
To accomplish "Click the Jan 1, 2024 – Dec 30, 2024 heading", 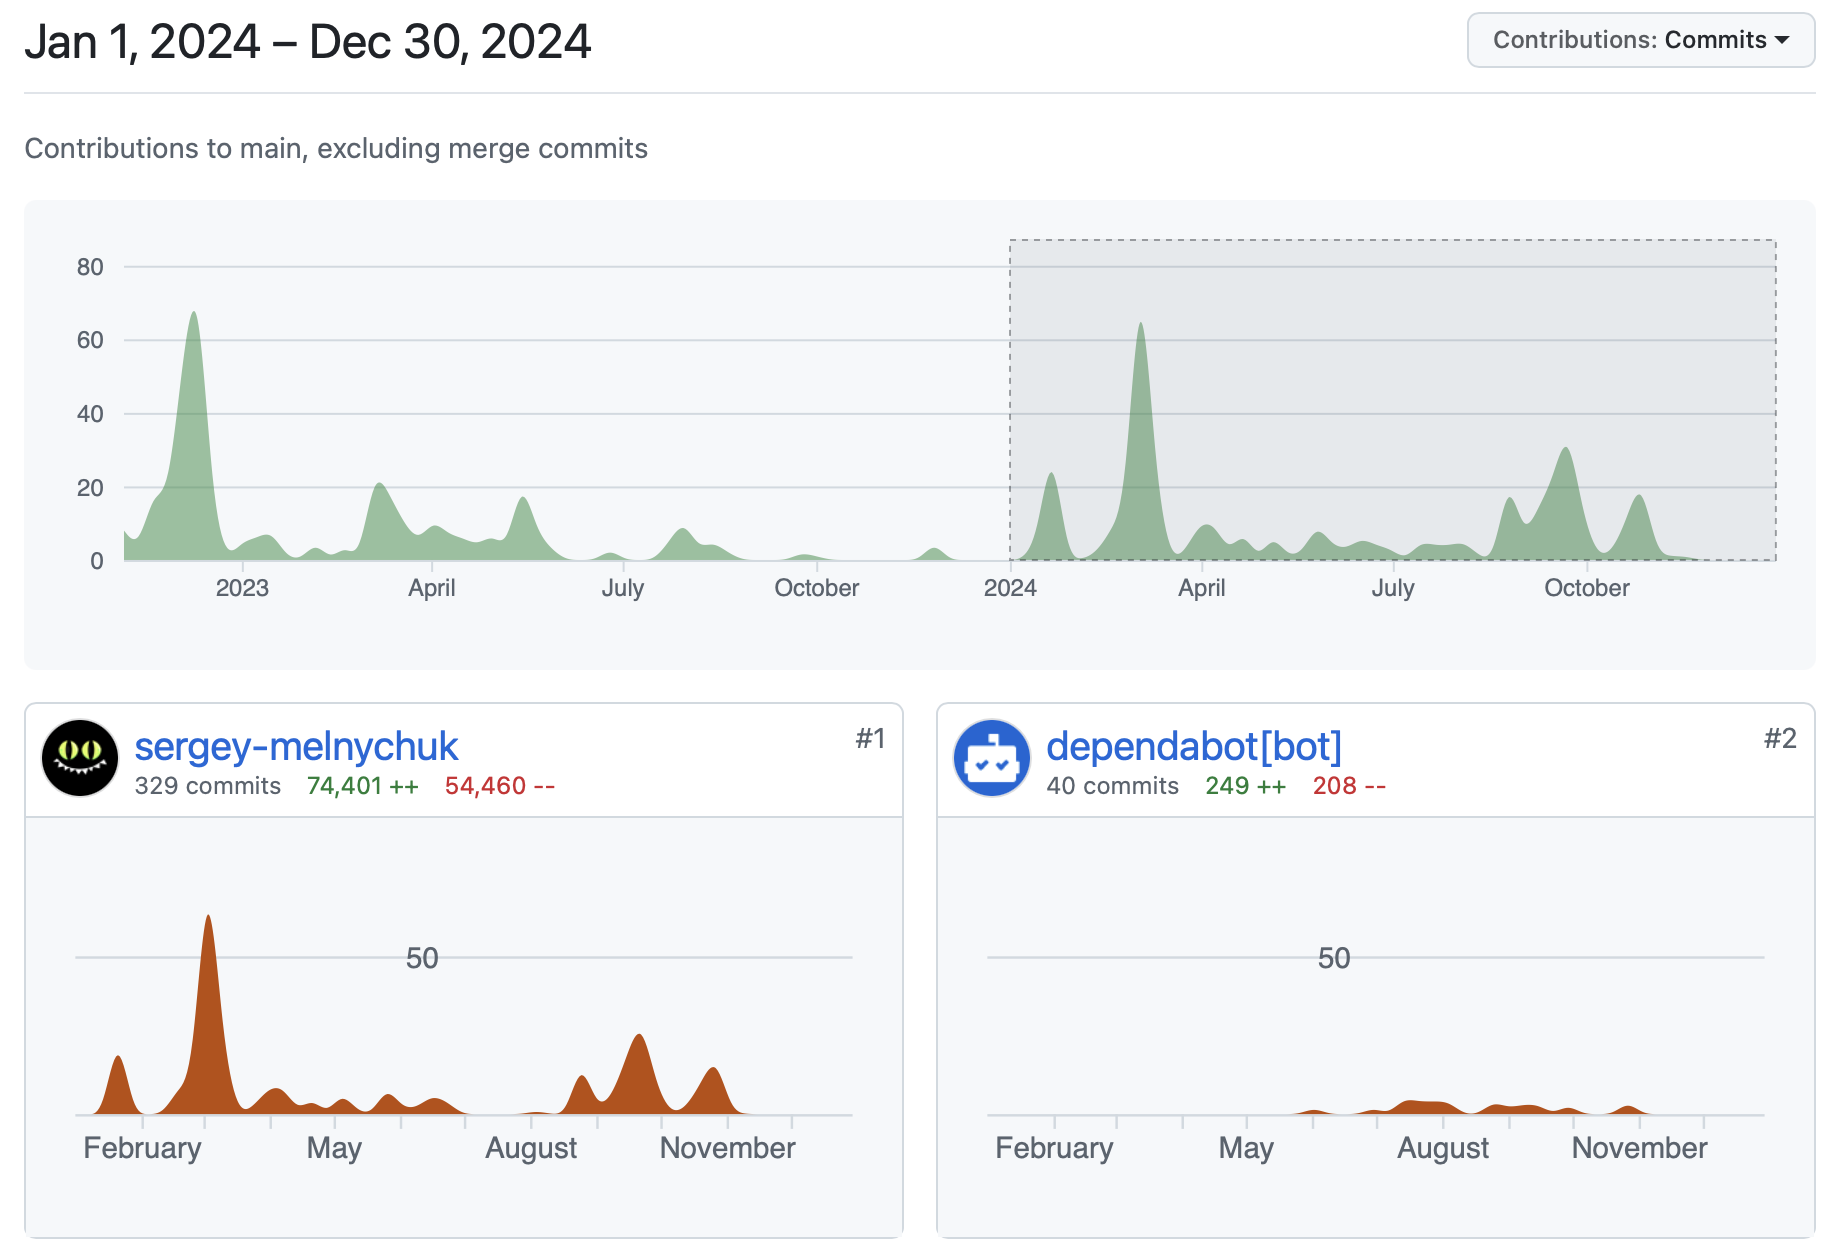I will pos(307,42).
